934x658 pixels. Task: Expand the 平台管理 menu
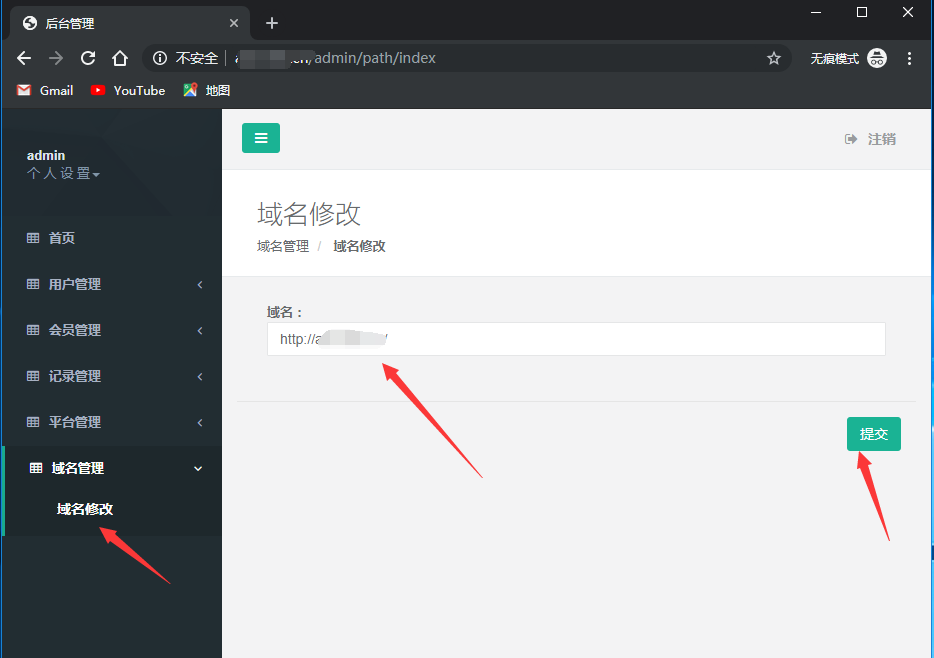(112, 422)
